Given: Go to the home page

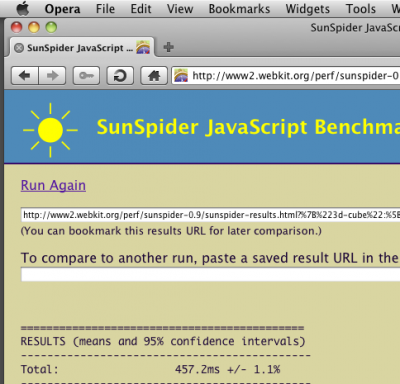Looking at the screenshot, I should pos(154,76).
